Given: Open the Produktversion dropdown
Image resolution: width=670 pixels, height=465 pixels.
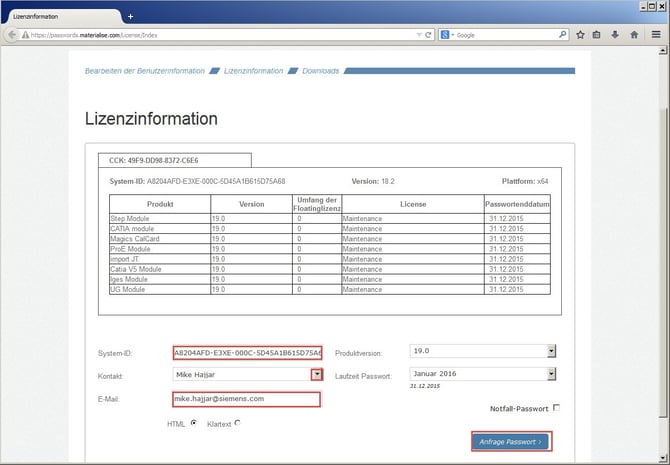Looking at the screenshot, I should [550, 351].
